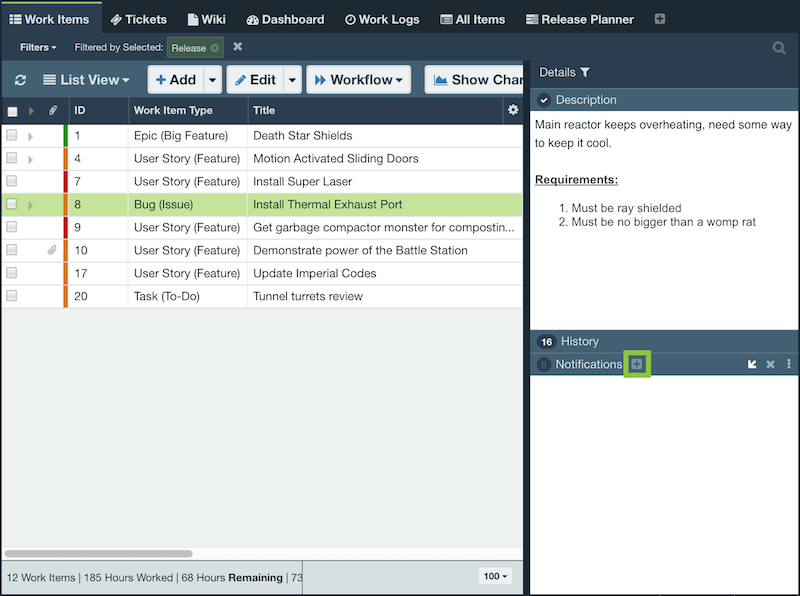The height and width of the screenshot is (596, 800).
Task: Open the Edit button's dropdown arrow
Action: tap(292, 80)
